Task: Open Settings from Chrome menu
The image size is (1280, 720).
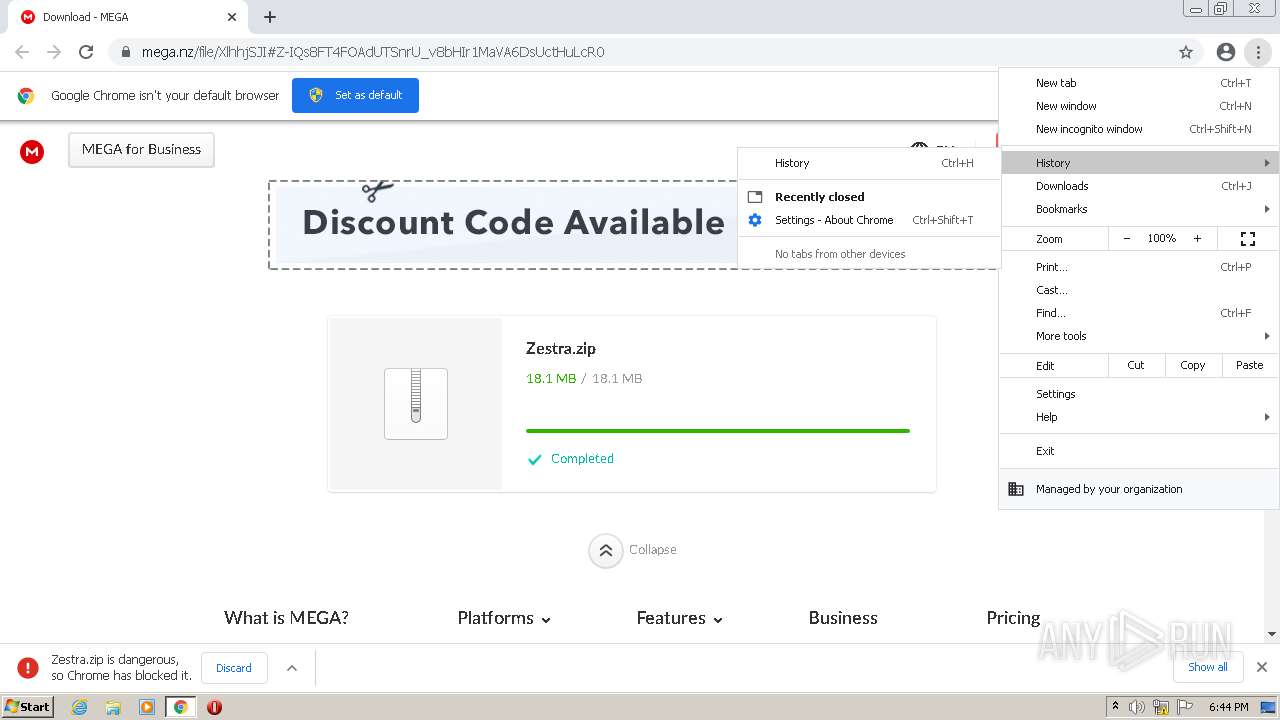Action: click(x=1139, y=394)
